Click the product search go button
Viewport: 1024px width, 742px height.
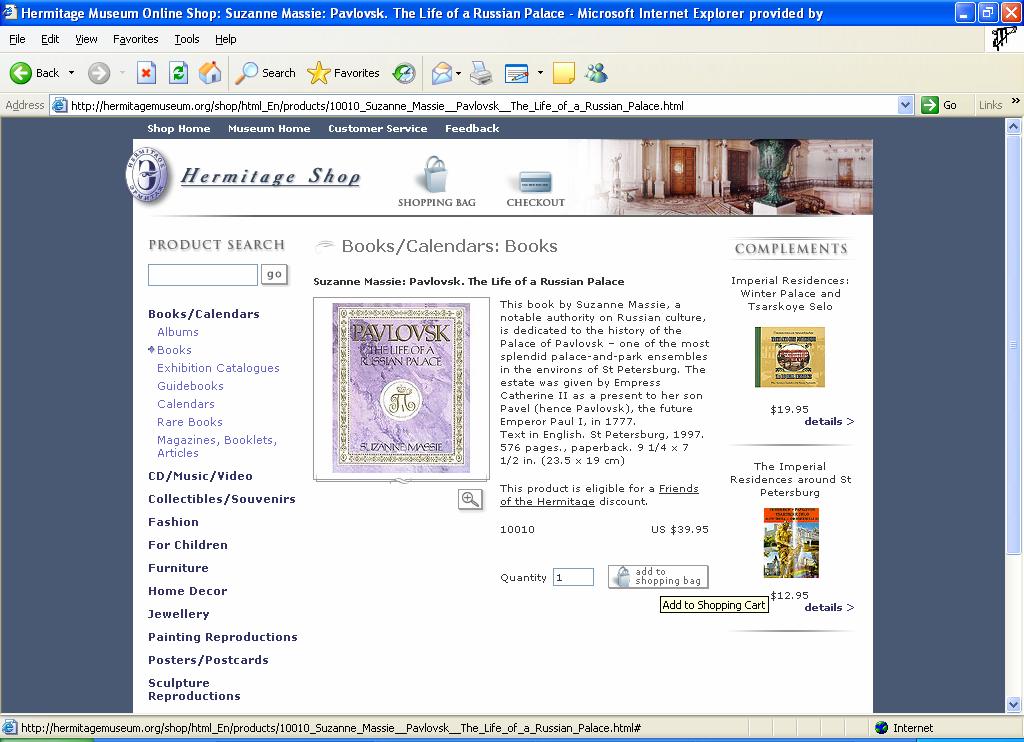tap(274, 274)
